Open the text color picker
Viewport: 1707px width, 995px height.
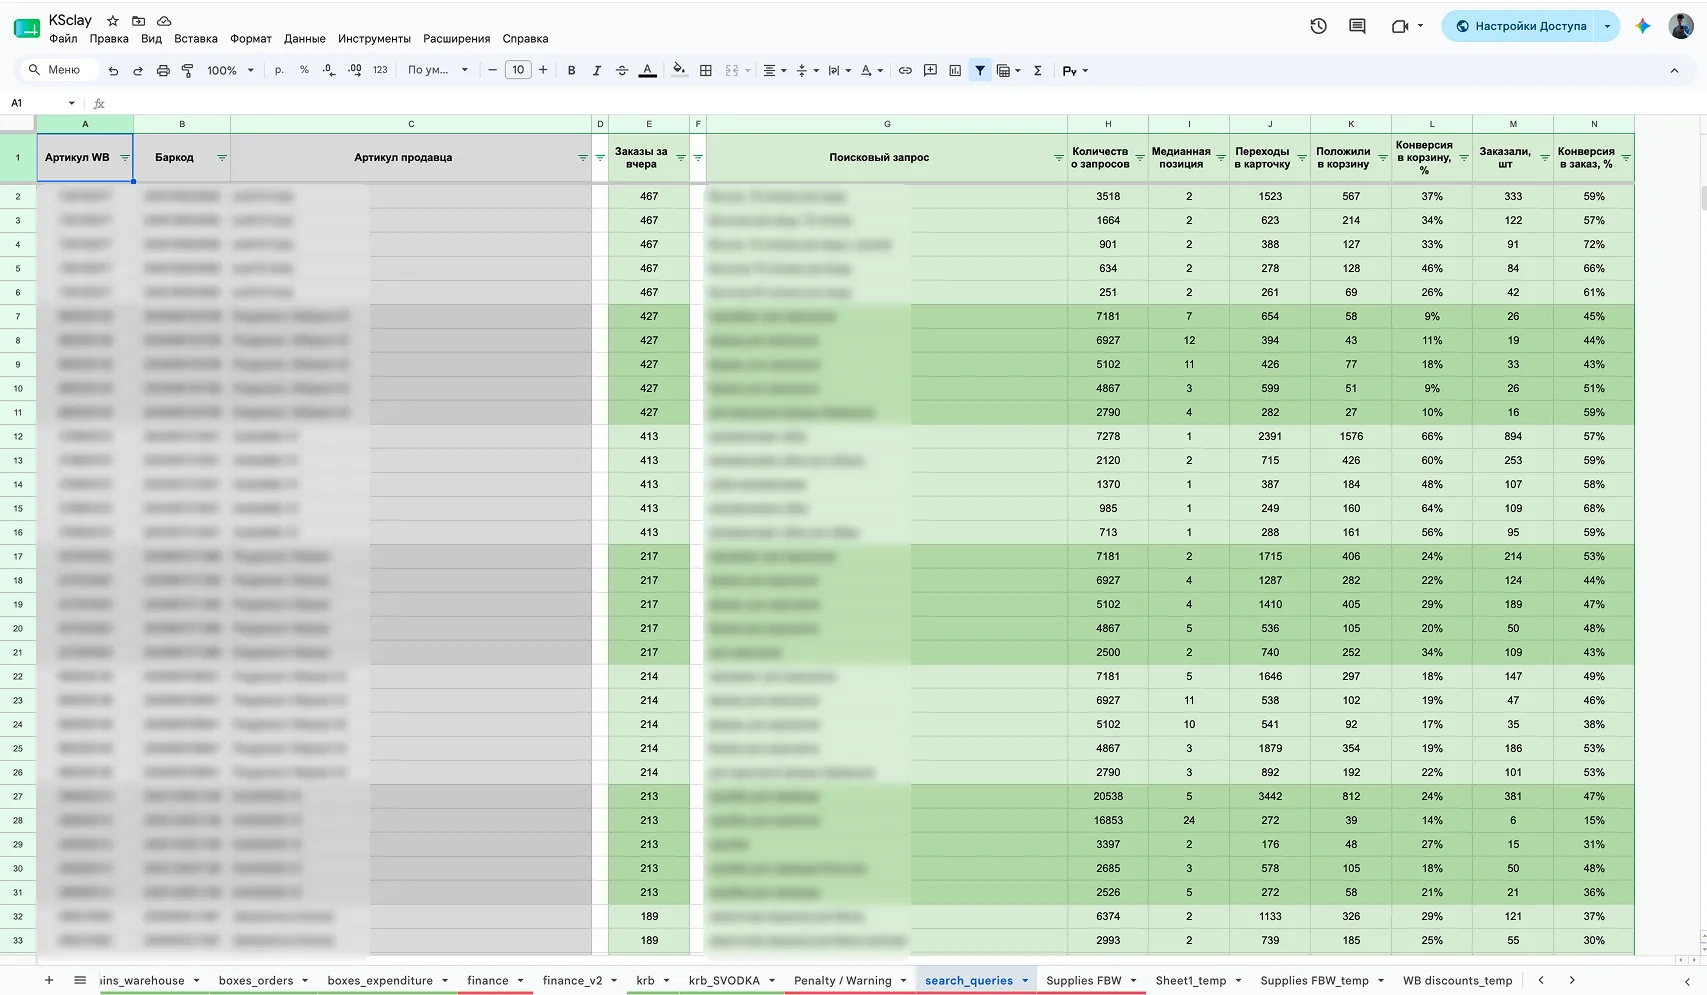tap(648, 71)
